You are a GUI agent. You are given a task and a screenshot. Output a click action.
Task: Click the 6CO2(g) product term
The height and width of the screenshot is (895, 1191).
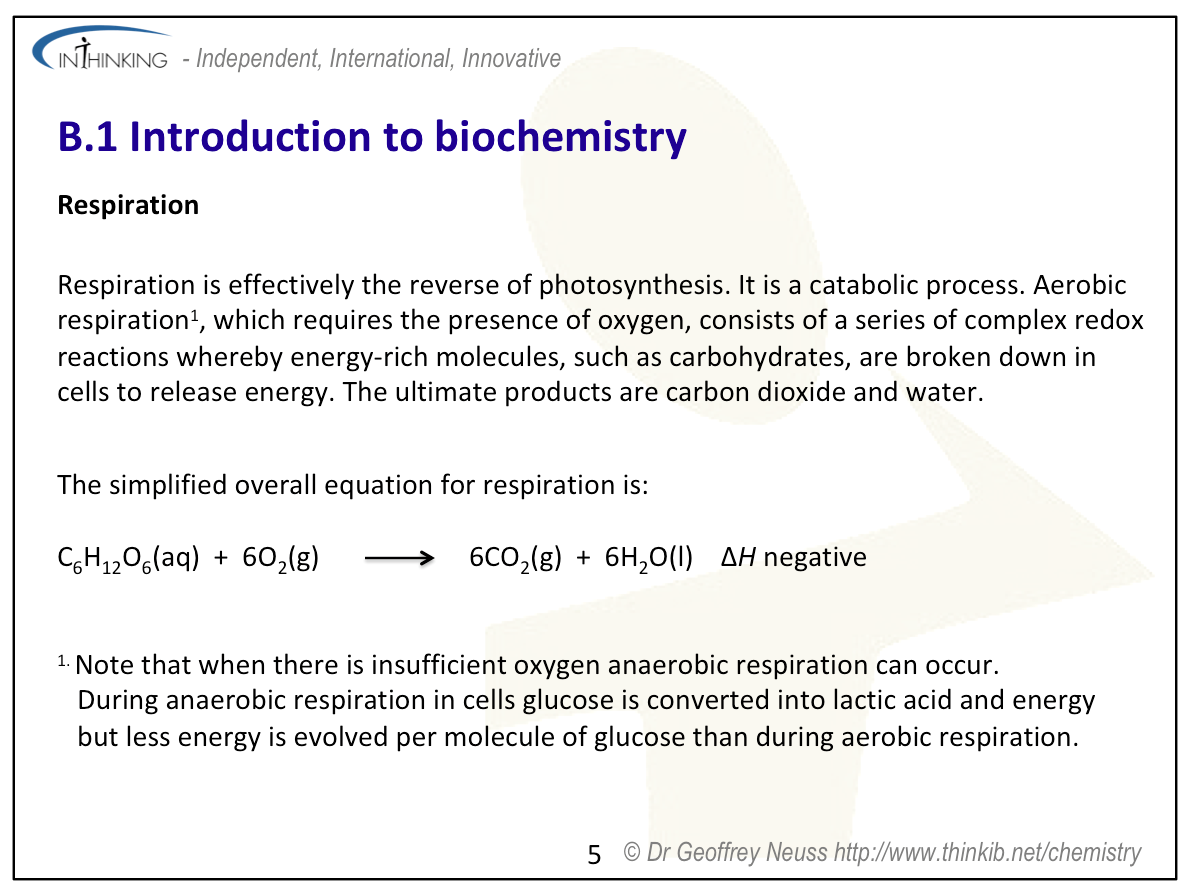pos(515,558)
